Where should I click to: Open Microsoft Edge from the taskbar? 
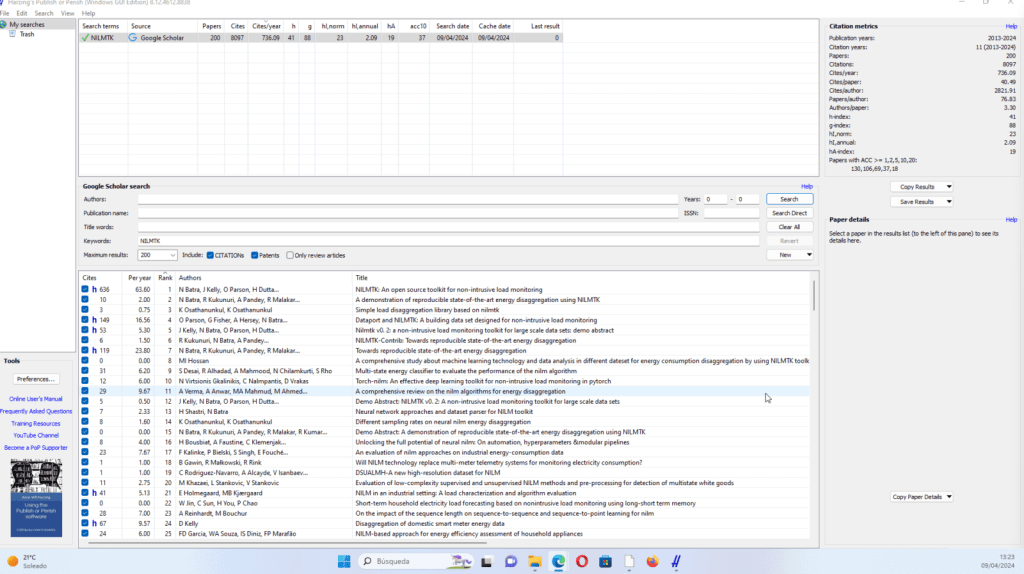[x=558, y=561]
